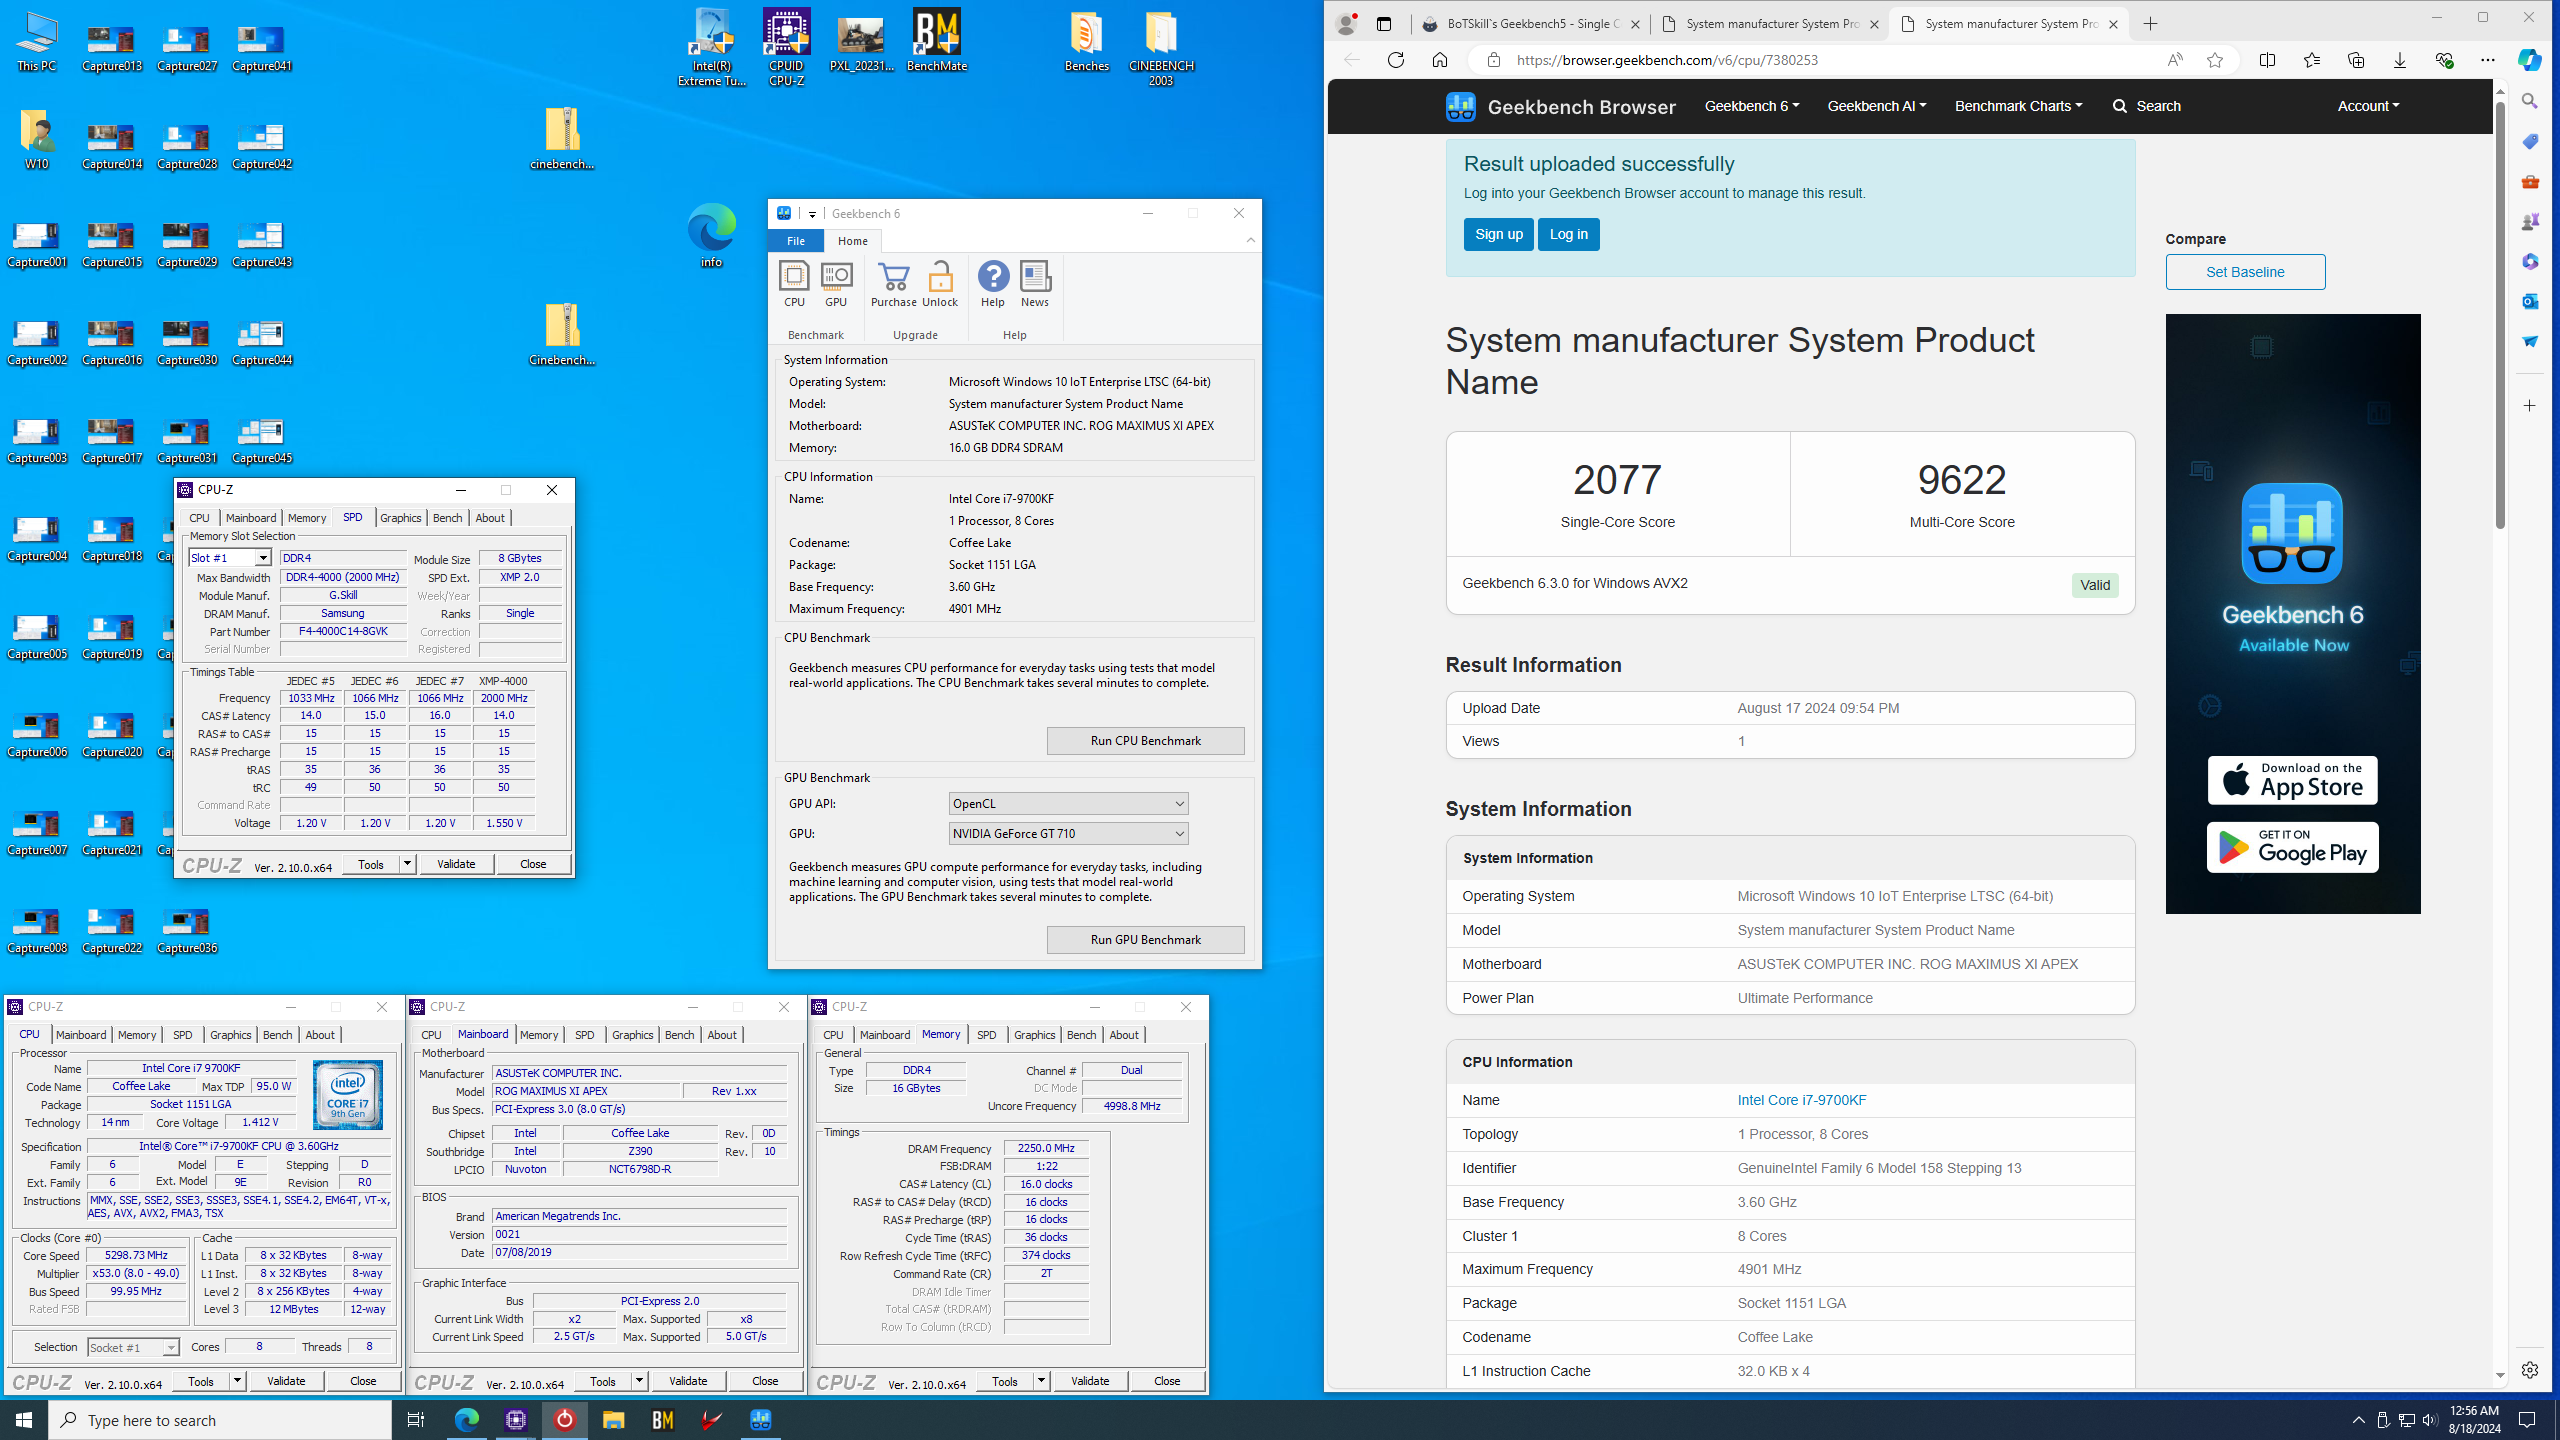Screen dimensions: 2560x1440
Task: Click Set Baseline button
Action: [x=2245, y=272]
